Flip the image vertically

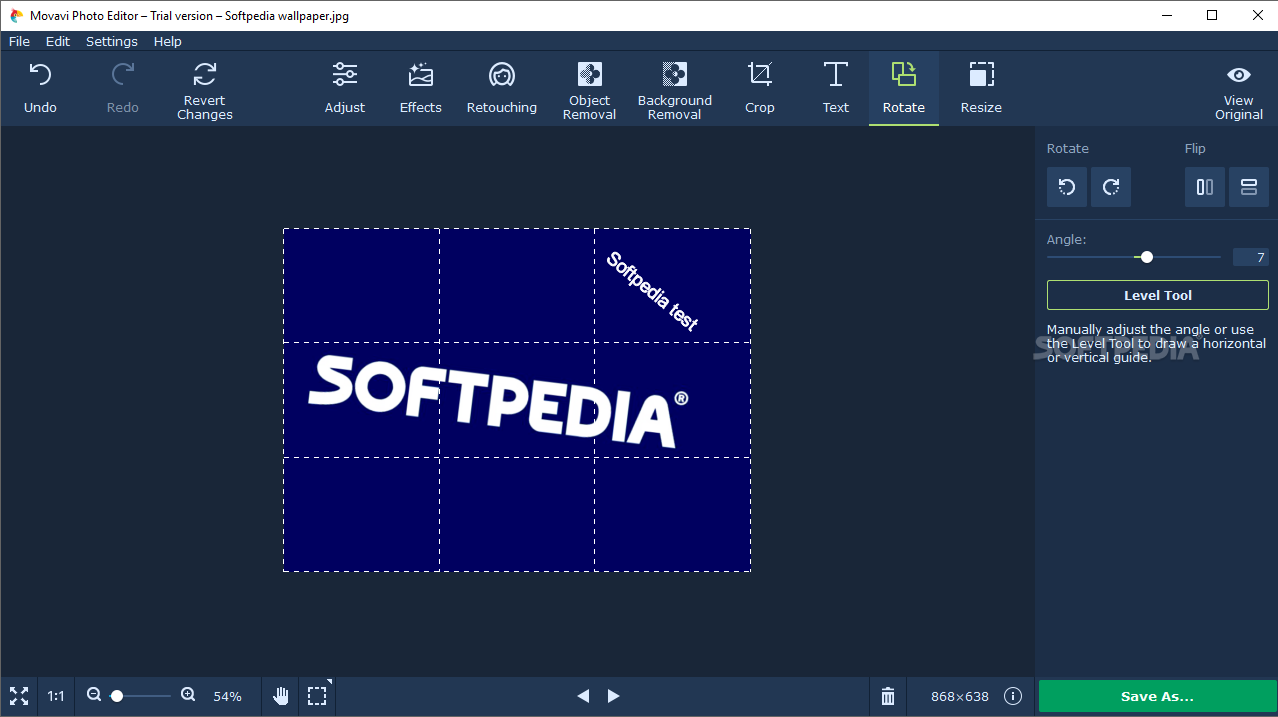1249,187
